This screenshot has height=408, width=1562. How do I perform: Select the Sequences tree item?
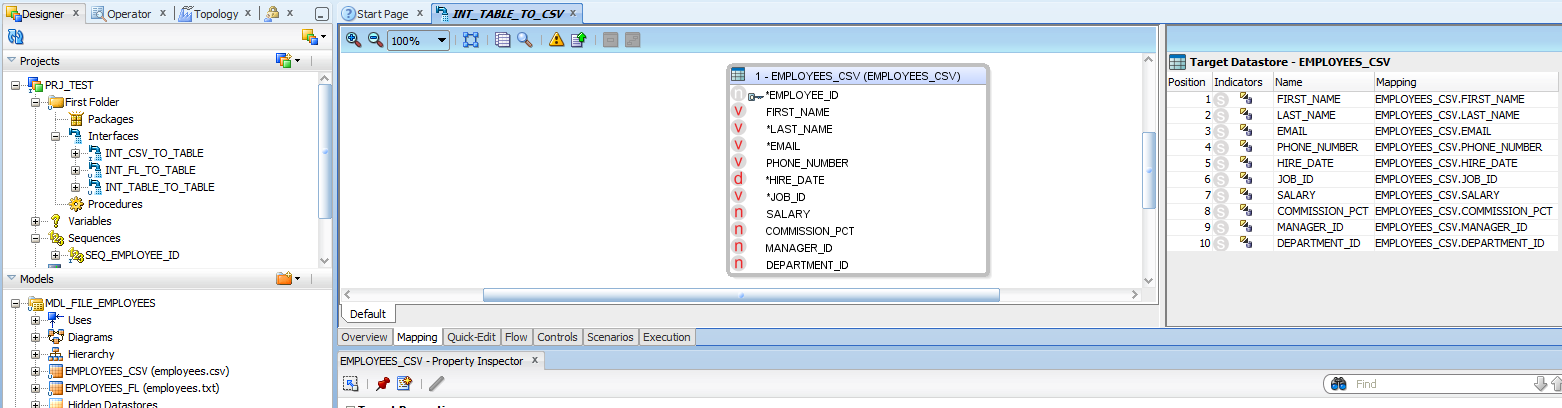pyautogui.click(x=94, y=238)
